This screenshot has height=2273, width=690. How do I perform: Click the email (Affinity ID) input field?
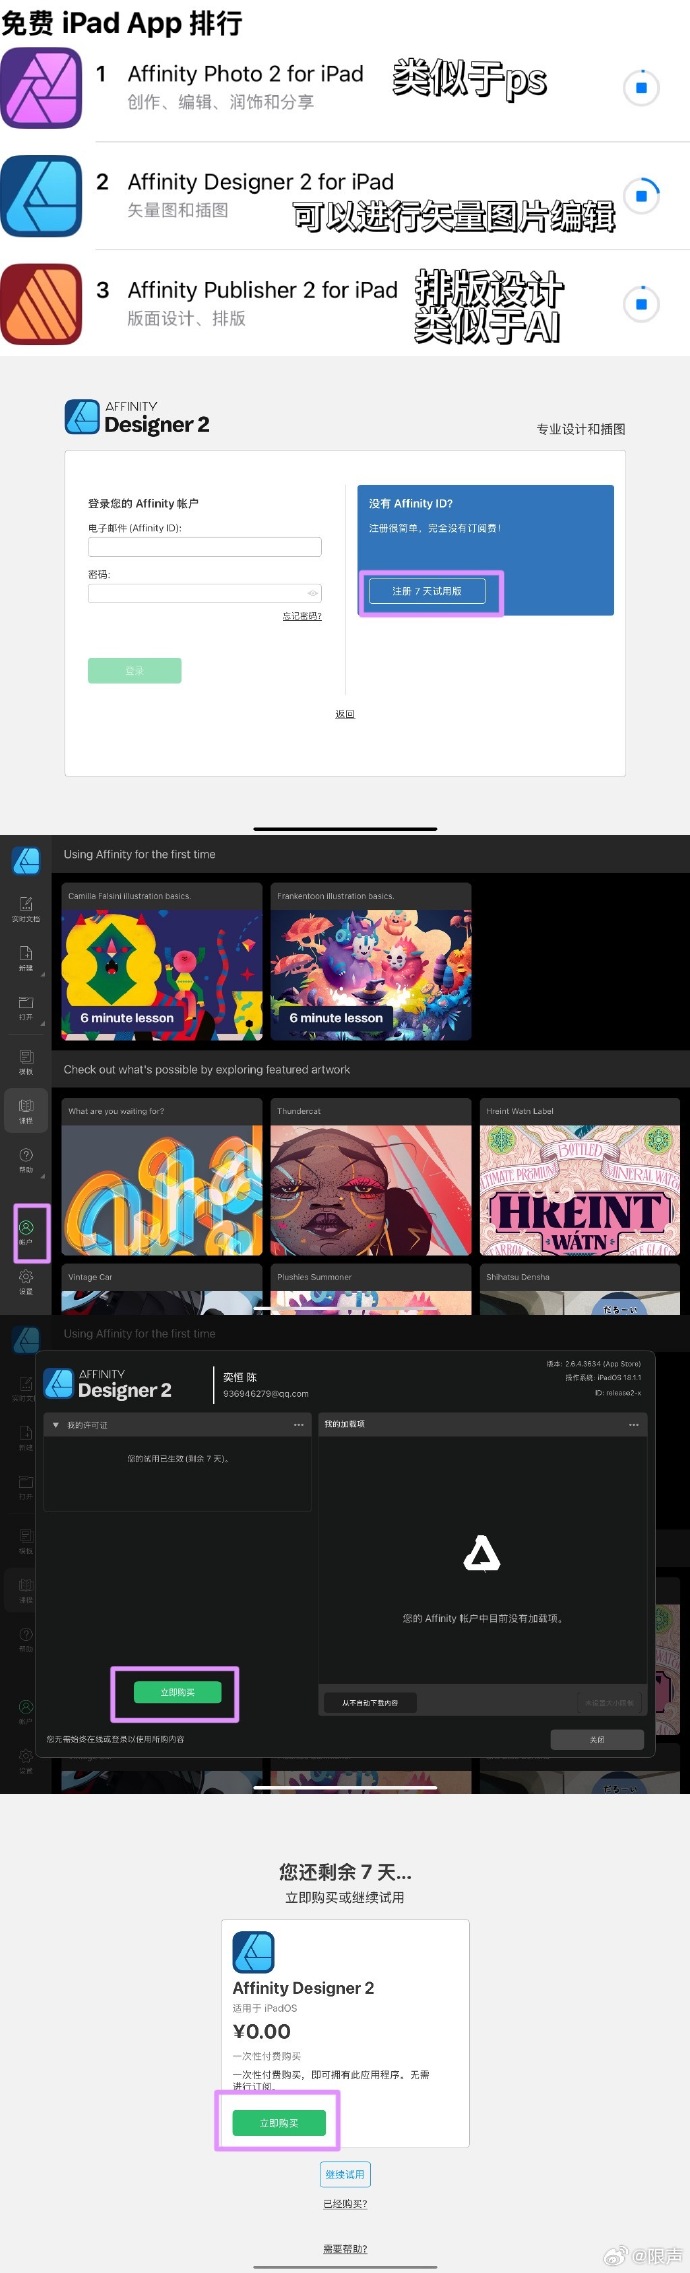[205, 547]
